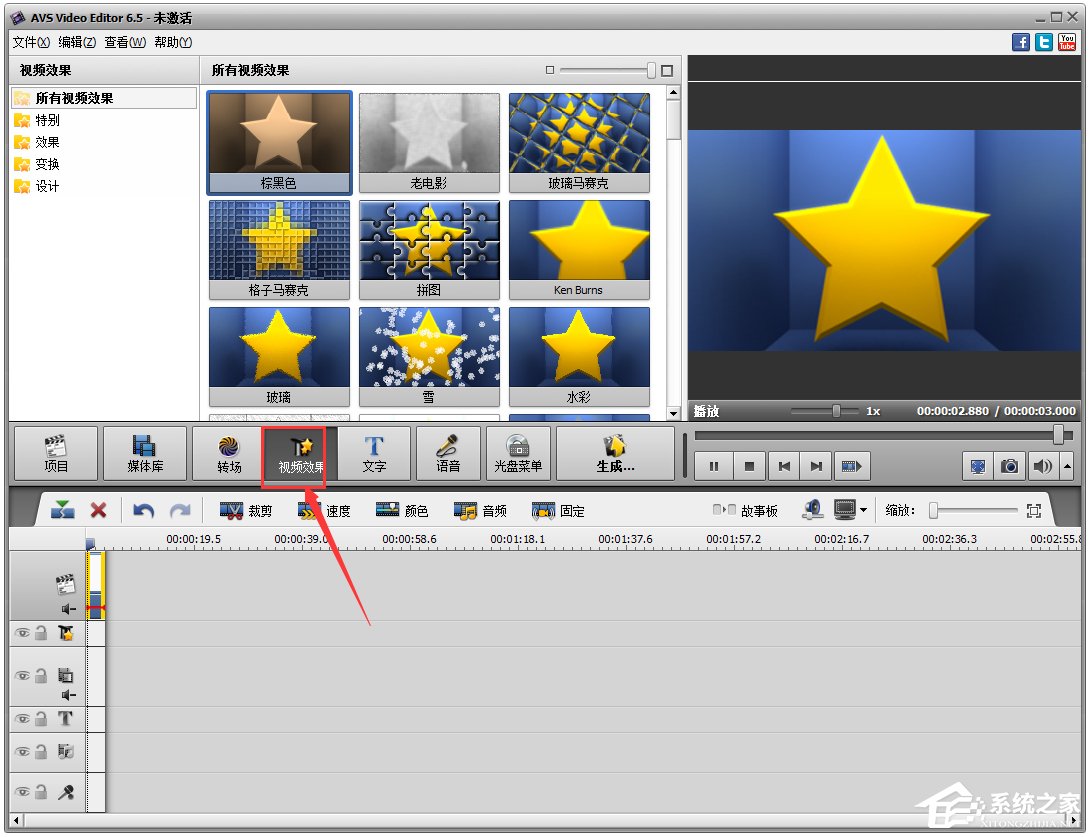Image resolution: width=1090 pixels, height=837 pixels.
Task: Open the 文件 menu
Action: pyautogui.click(x=31, y=42)
